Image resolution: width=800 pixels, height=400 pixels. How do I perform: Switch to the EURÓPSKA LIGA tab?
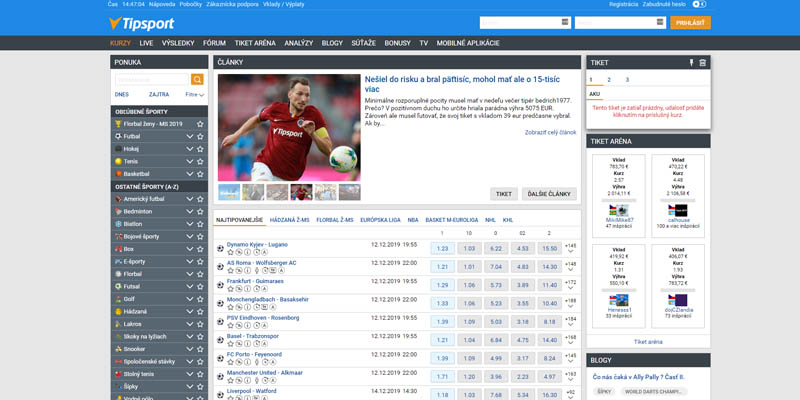click(381, 220)
